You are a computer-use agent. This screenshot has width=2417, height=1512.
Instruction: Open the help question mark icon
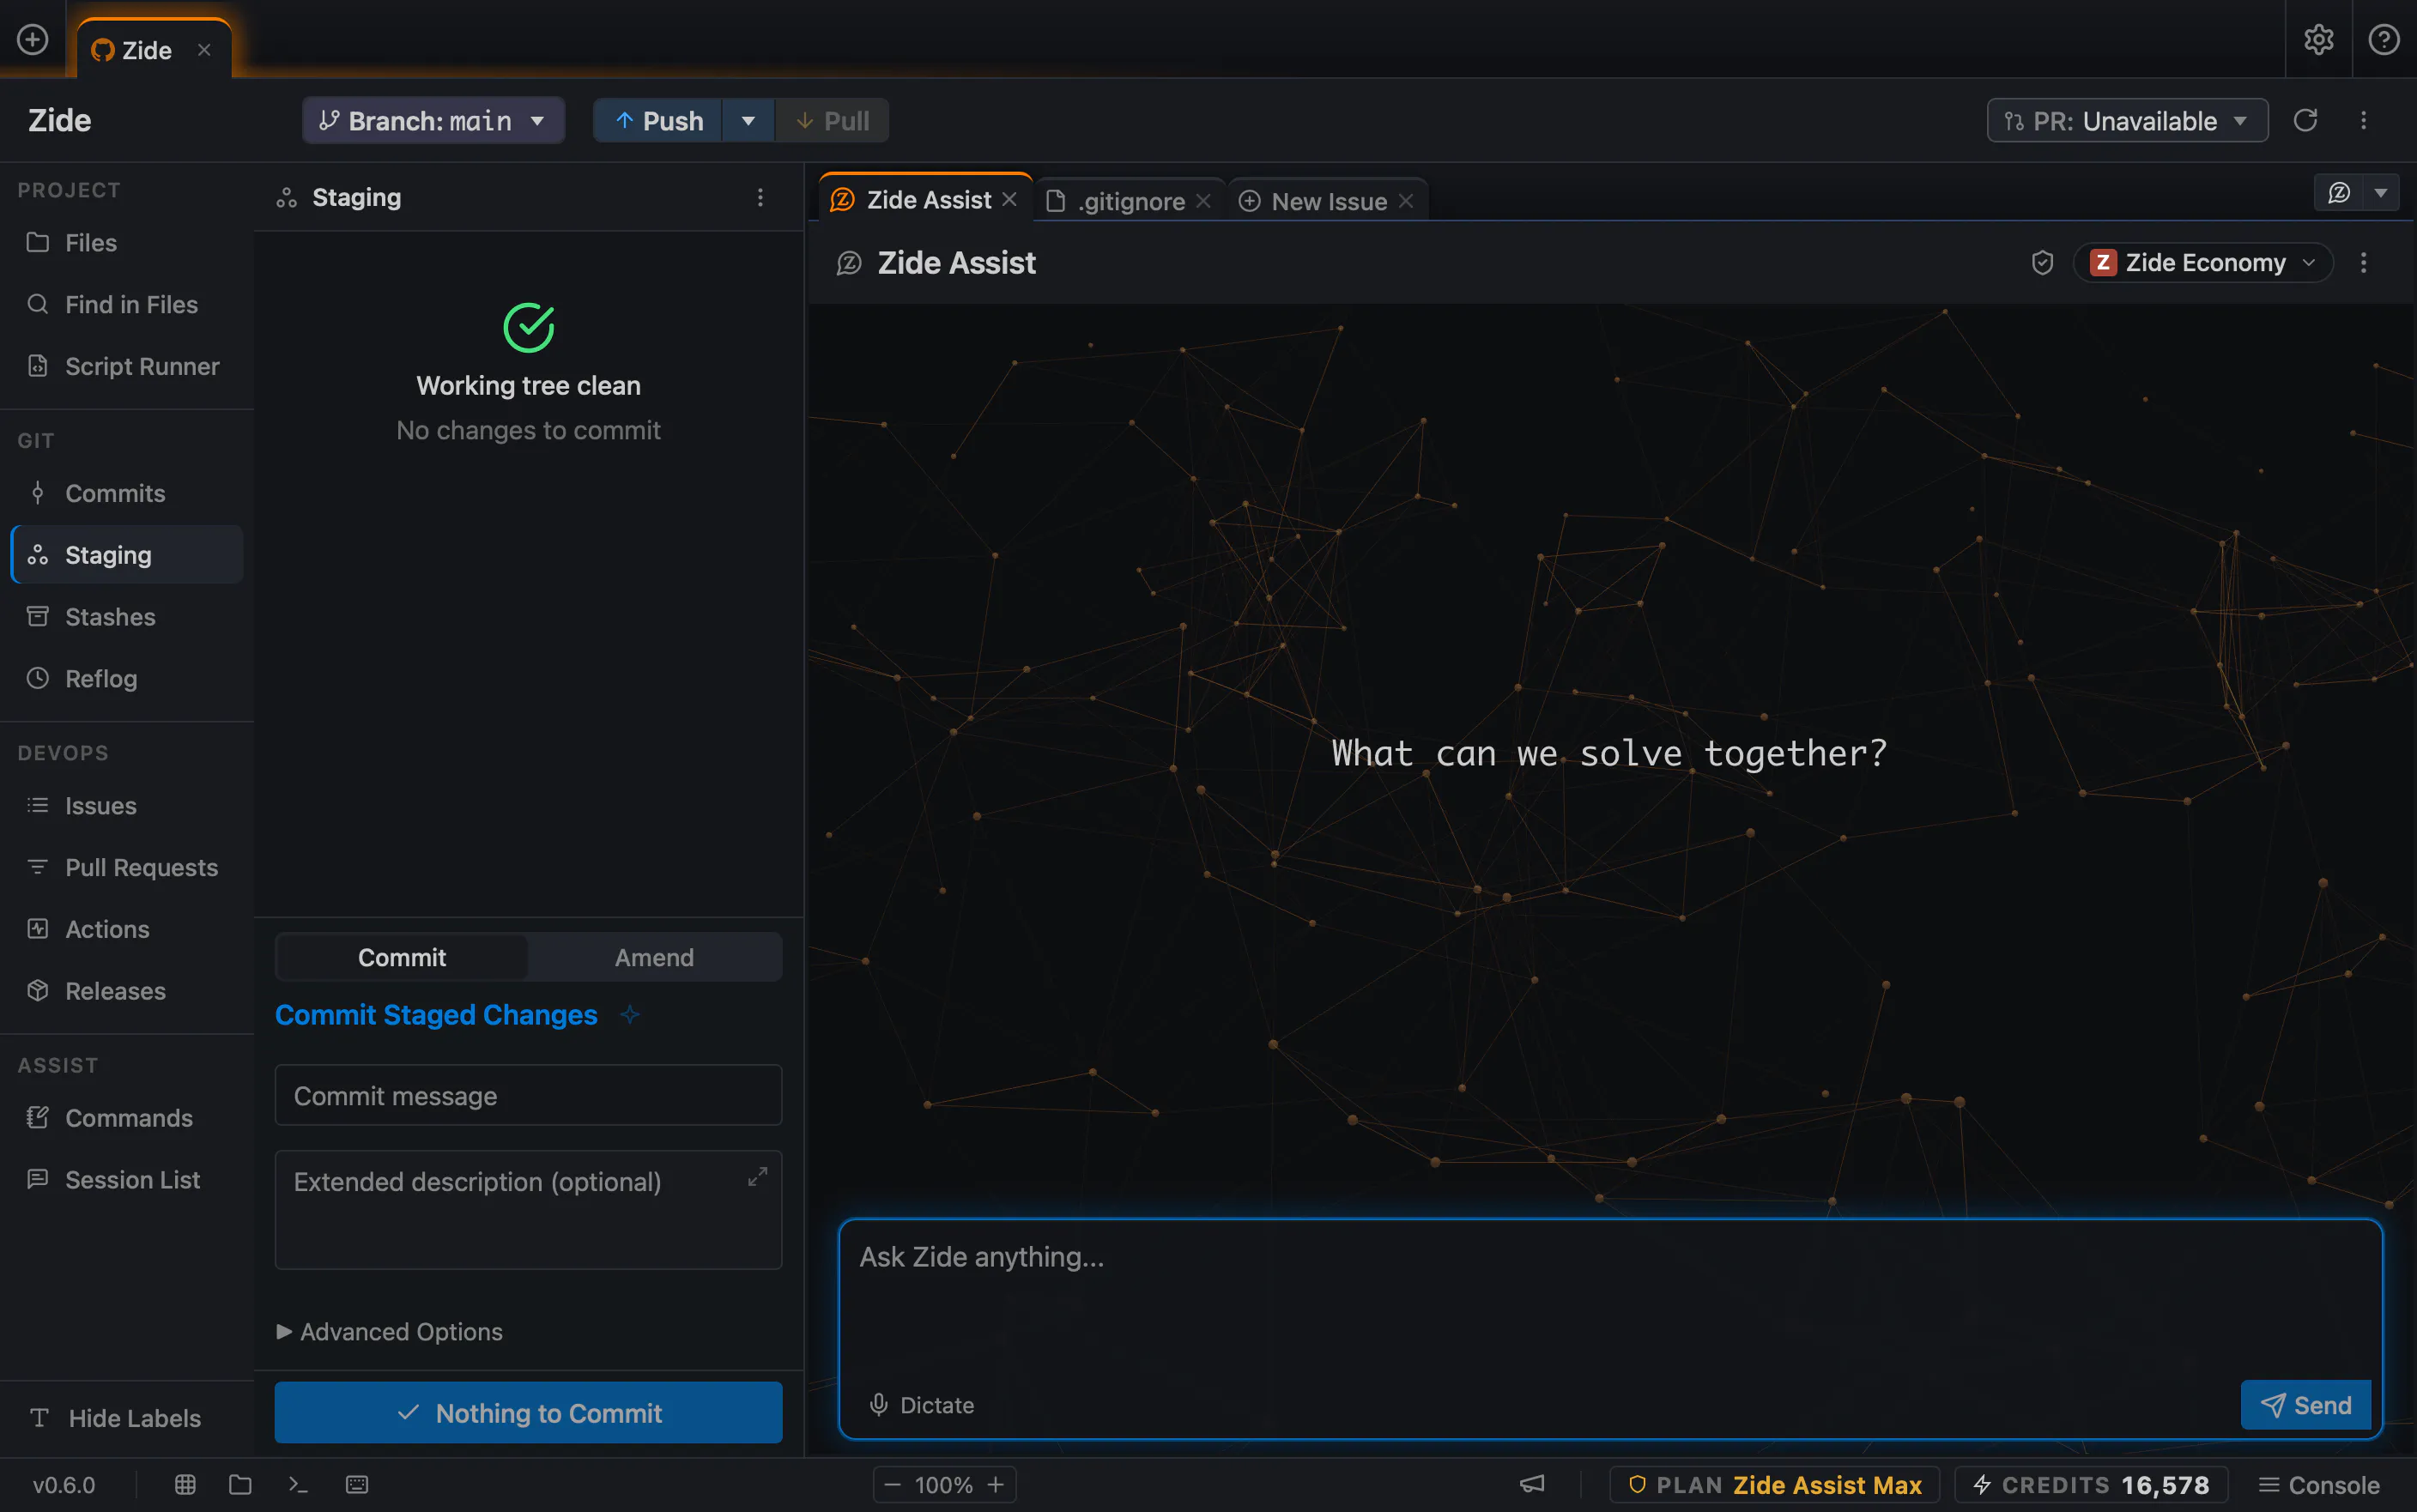(x=2384, y=39)
